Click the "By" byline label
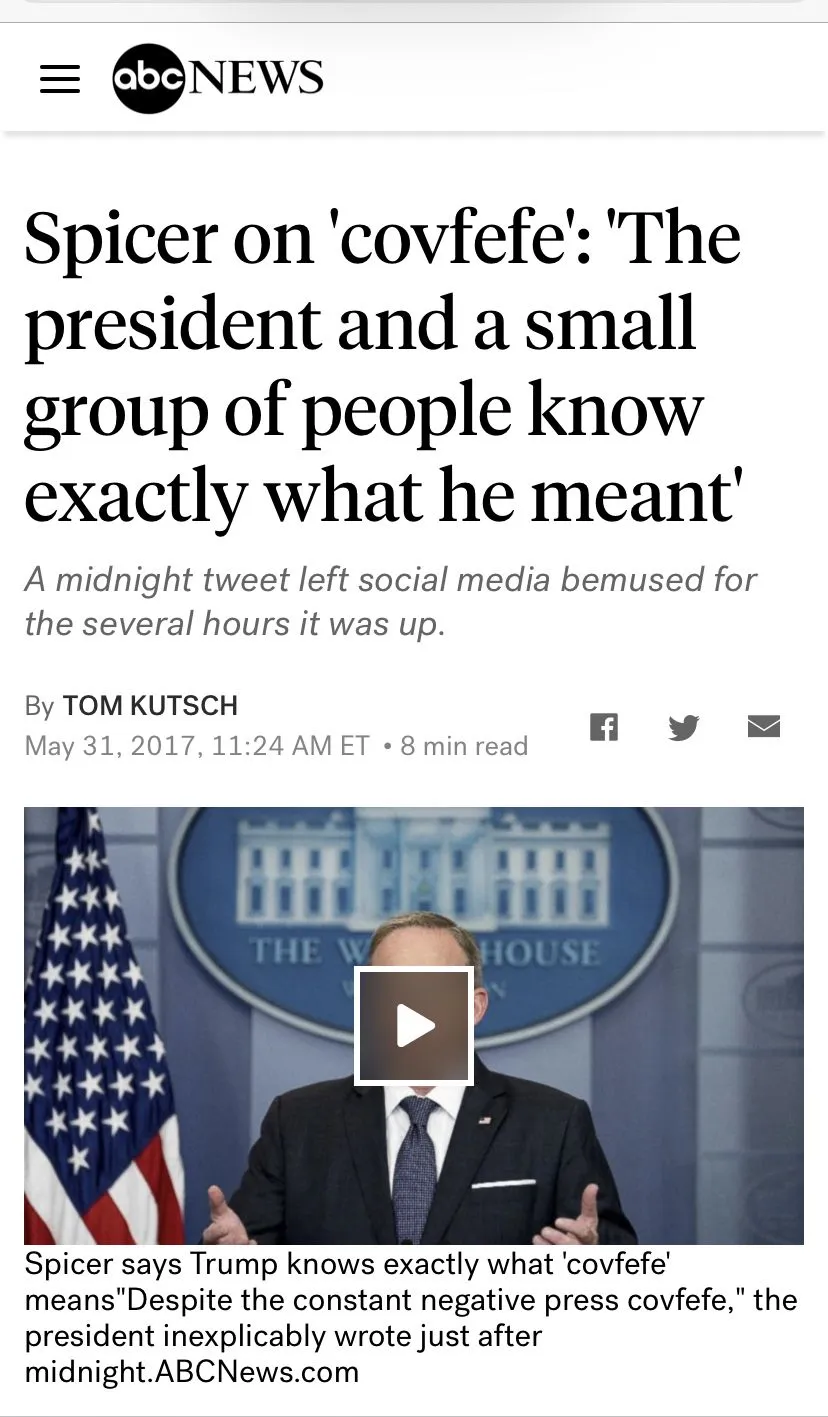The height and width of the screenshot is (1417, 828). [x=39, y=706]
